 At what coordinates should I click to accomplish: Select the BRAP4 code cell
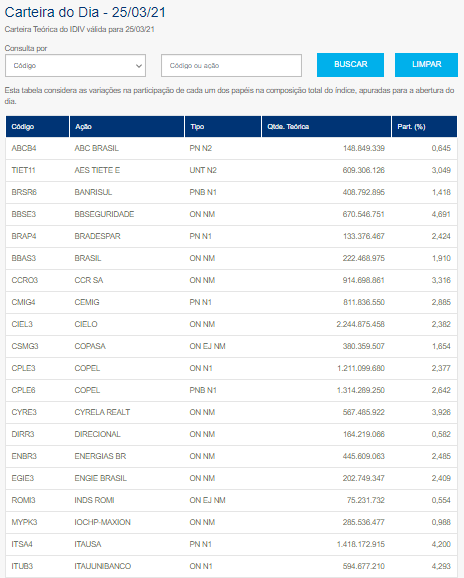tap(24, 236)
